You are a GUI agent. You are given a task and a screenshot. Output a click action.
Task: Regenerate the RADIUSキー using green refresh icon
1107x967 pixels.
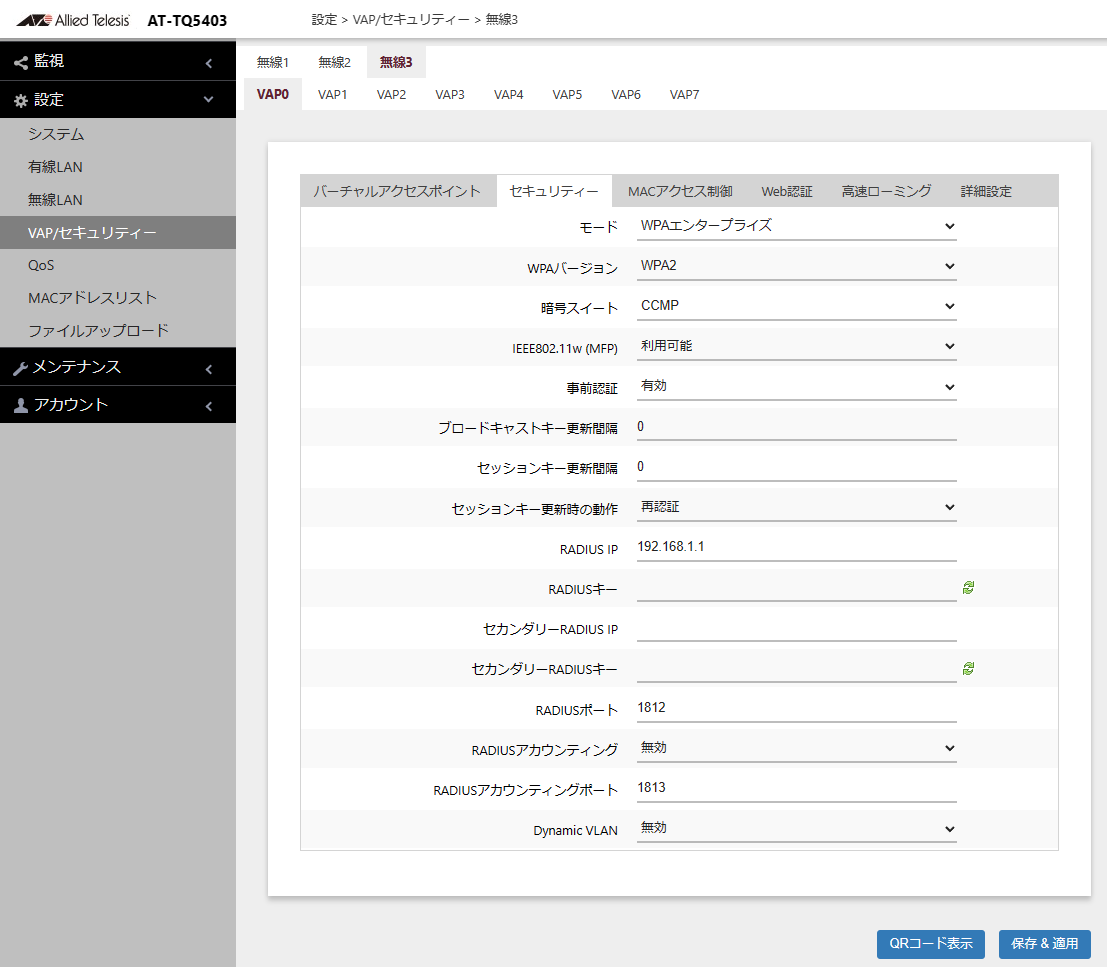pos(969,587)
